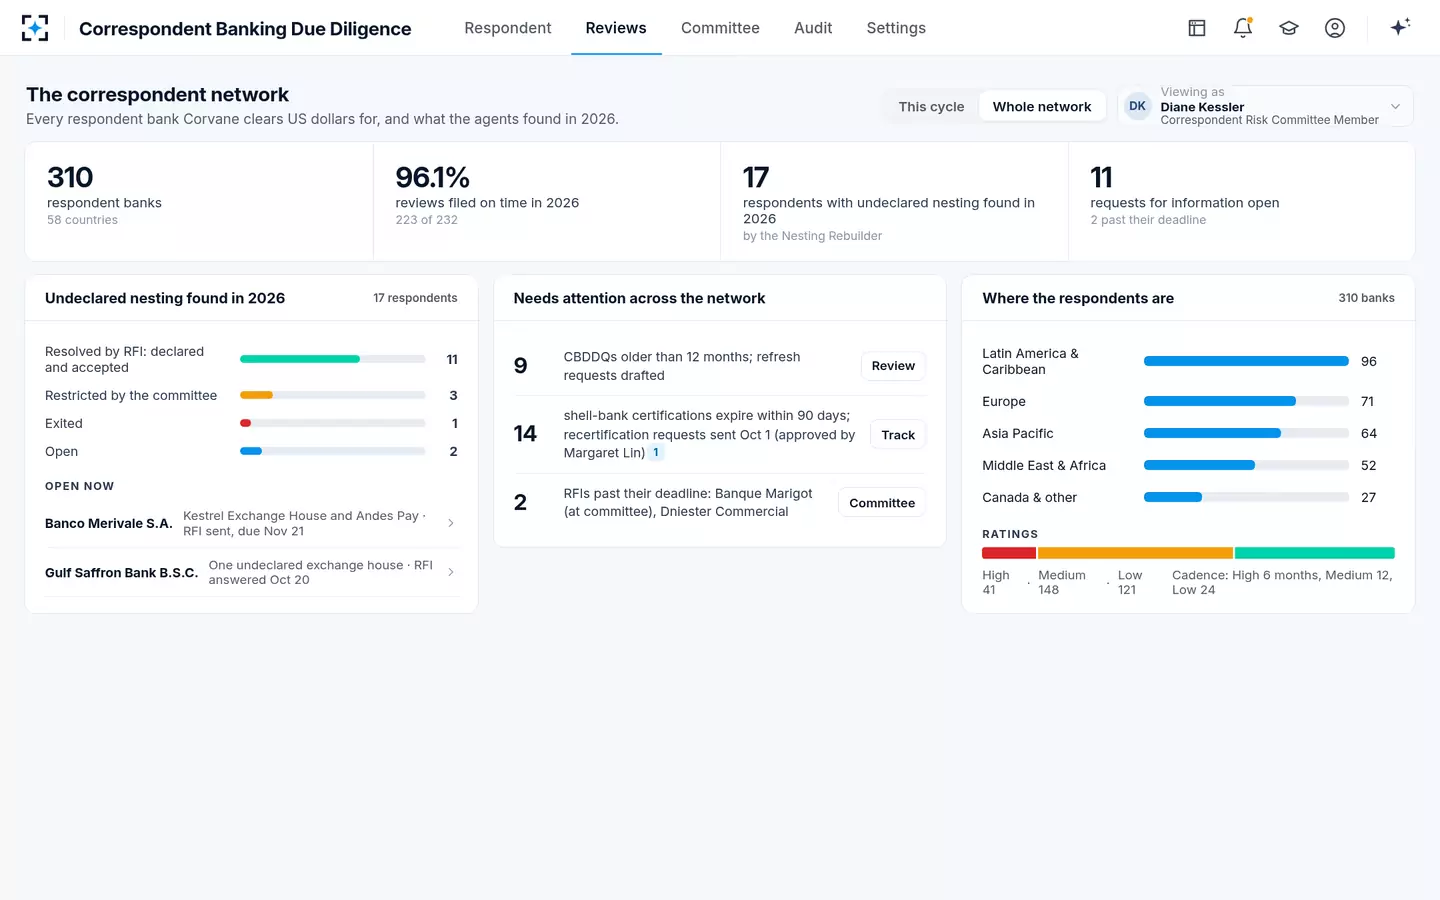Image resolution: width=1440 pixels, height=900 pixels.
Task: Expand the Gulf Saffron Bank B.S.C. row chevron
Action: tap(451, 572)
